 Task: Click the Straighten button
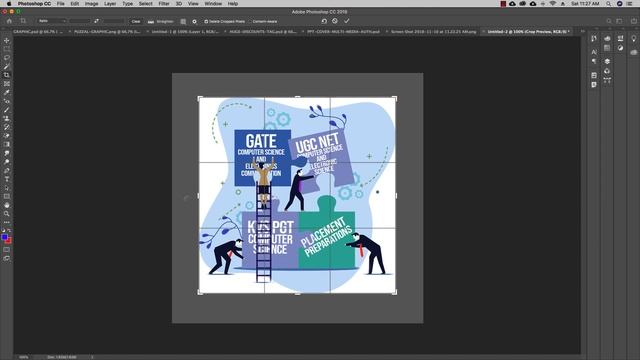161,21
